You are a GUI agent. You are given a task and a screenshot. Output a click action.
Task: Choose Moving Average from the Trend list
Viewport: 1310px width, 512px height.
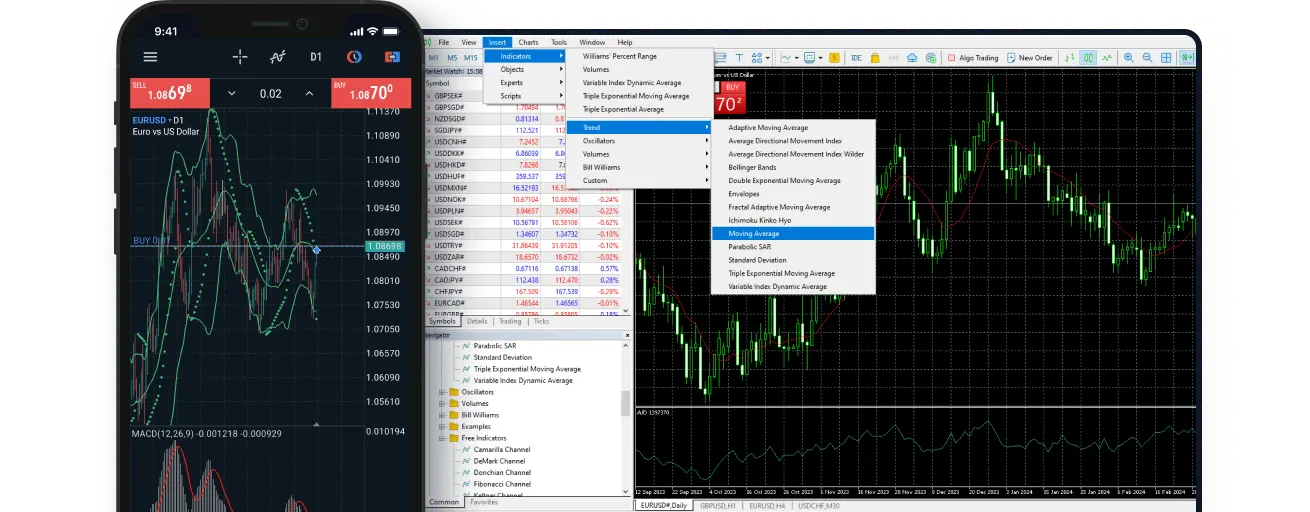coord(793,233)
